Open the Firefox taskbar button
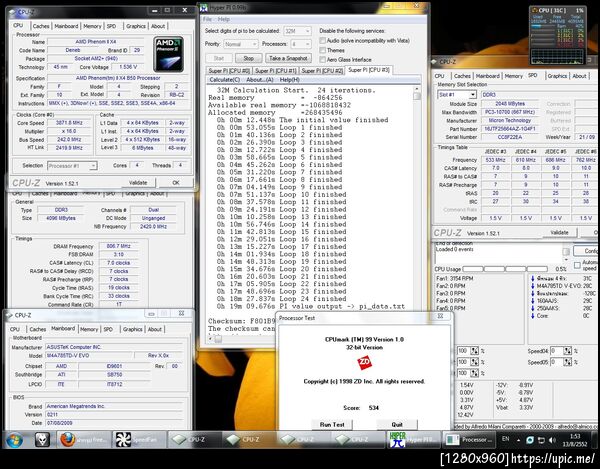The width and height of the screenshot is (600, 469). pos(83,440)
